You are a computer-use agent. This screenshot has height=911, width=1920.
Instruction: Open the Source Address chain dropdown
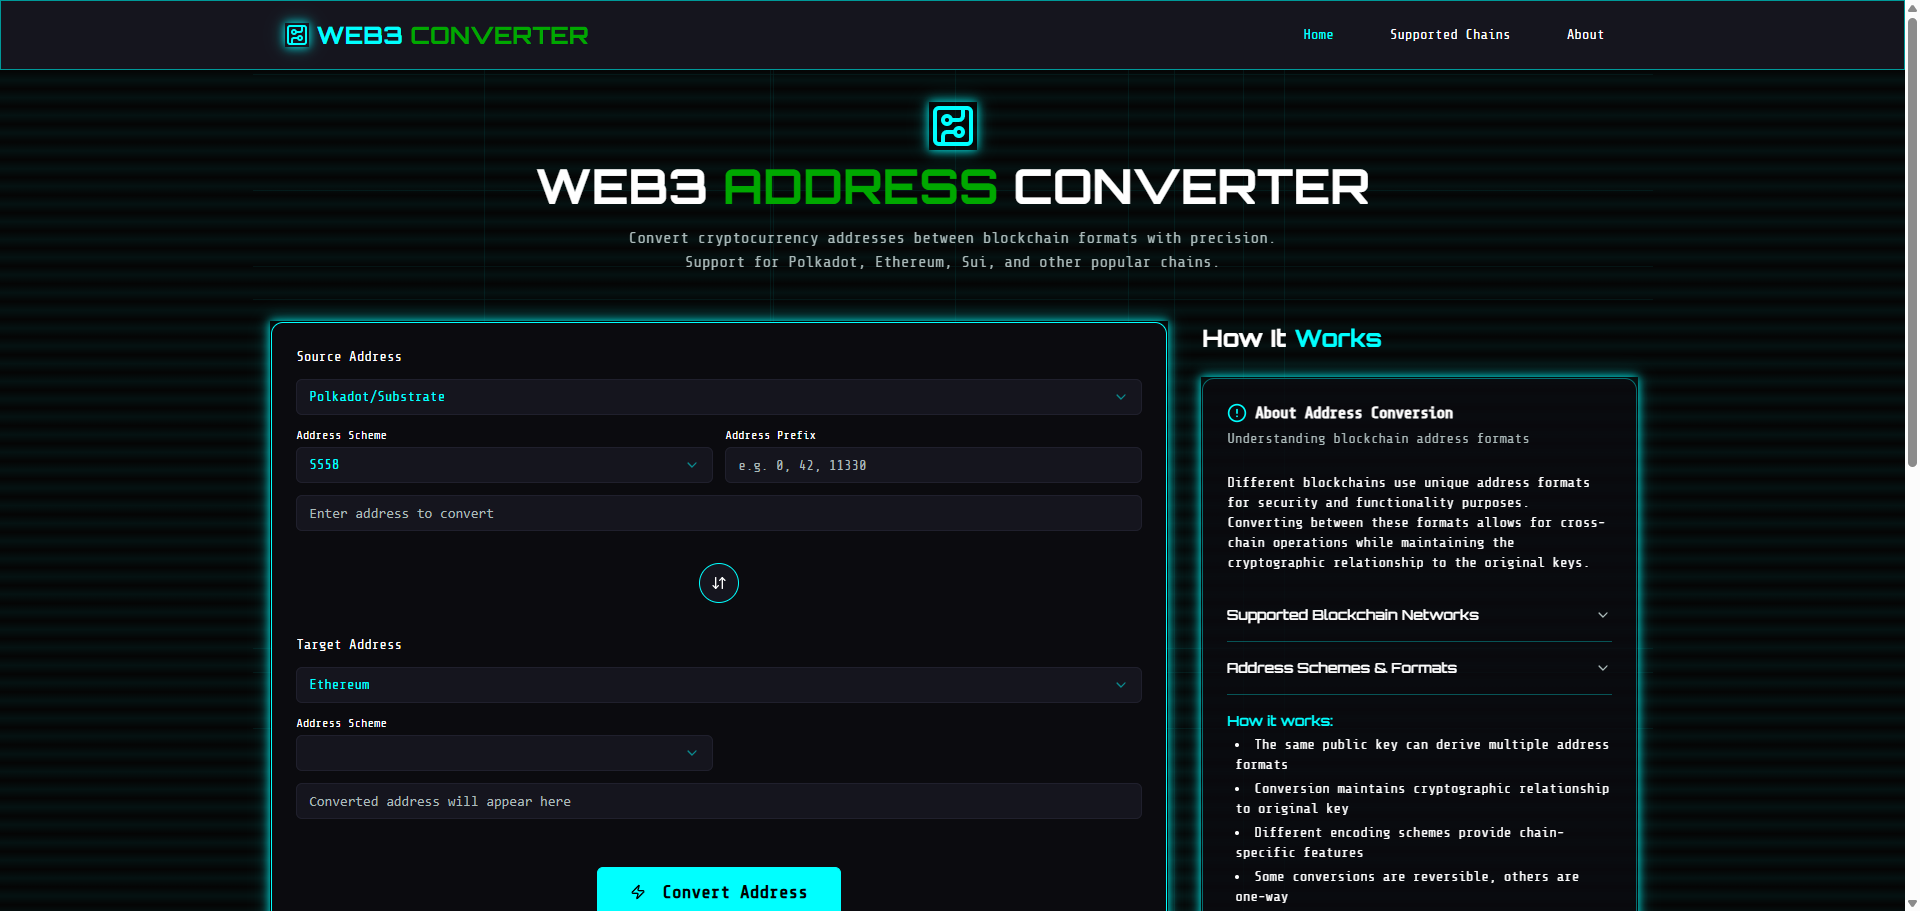pos(718,397)
